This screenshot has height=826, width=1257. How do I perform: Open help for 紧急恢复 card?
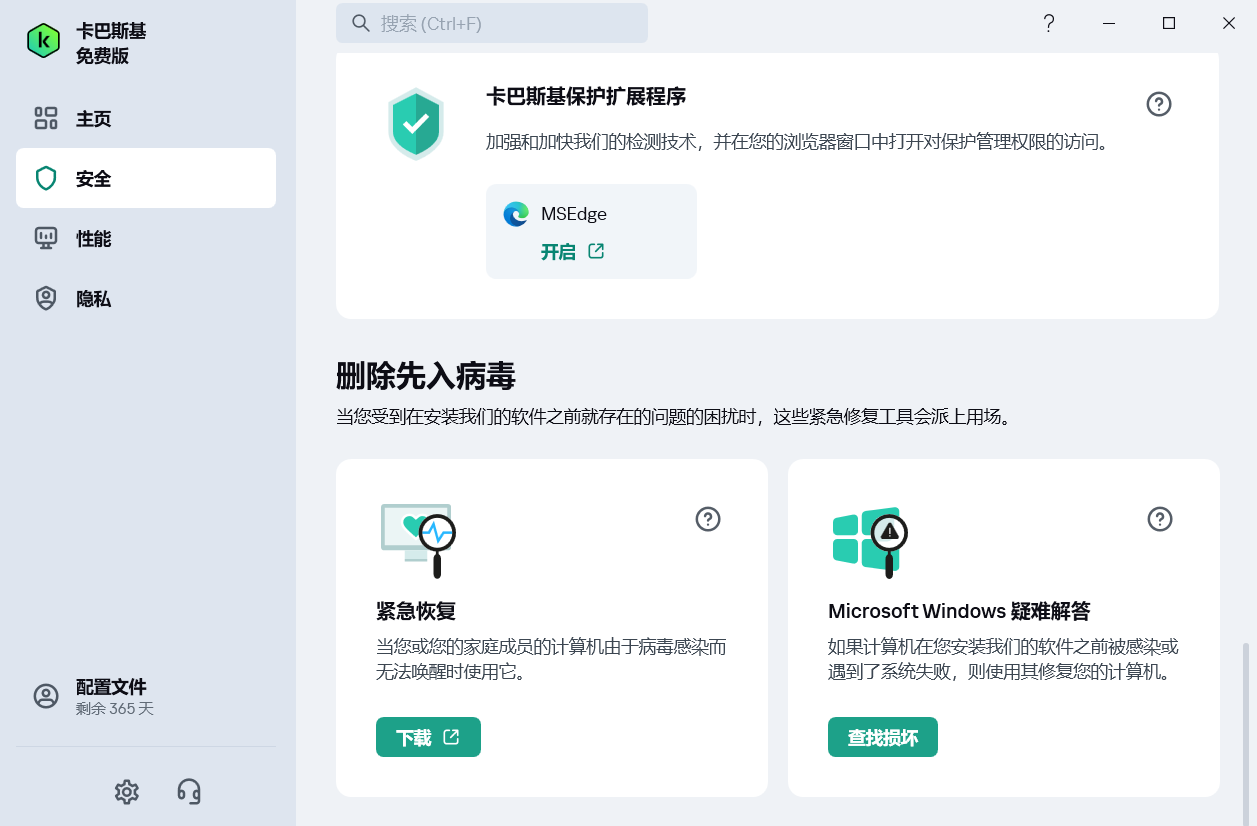point(708,519)
